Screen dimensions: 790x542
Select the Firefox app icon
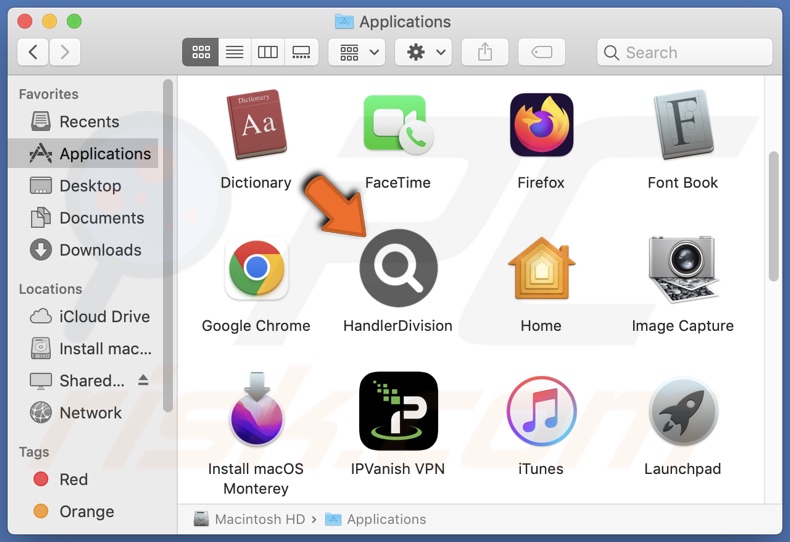pos(541,124)
